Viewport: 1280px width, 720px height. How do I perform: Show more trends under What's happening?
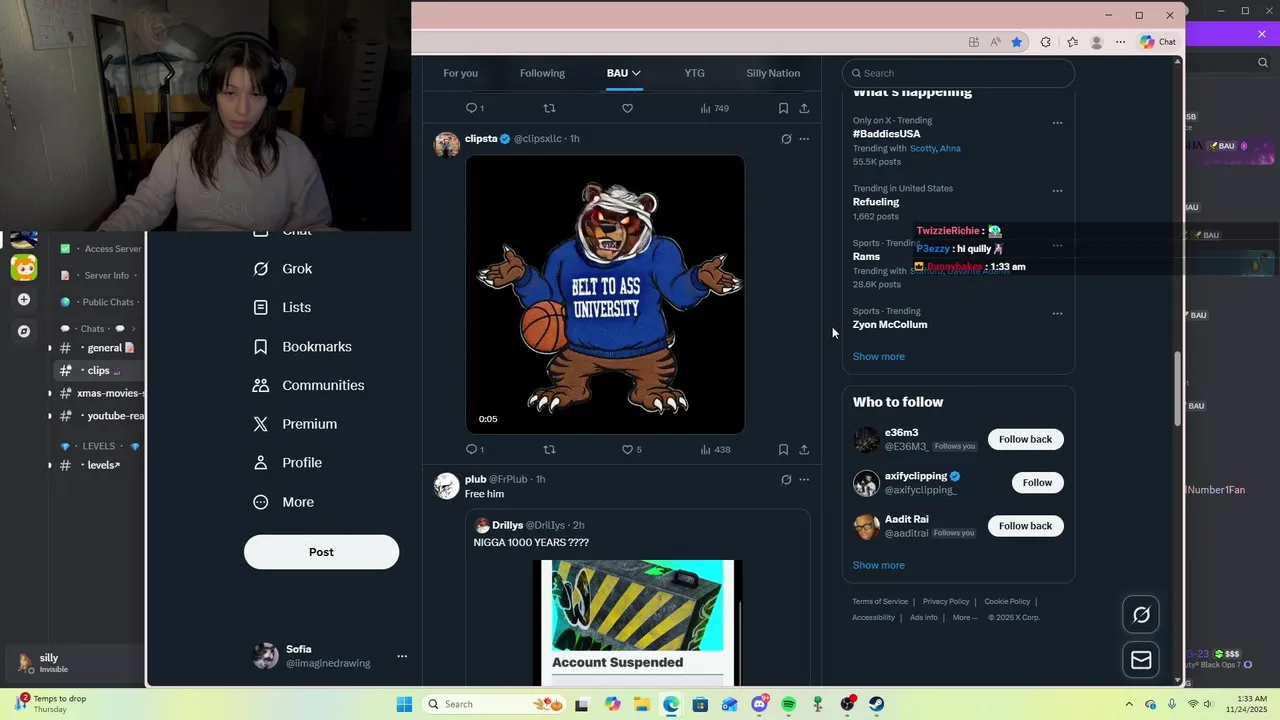pos(878,357)
